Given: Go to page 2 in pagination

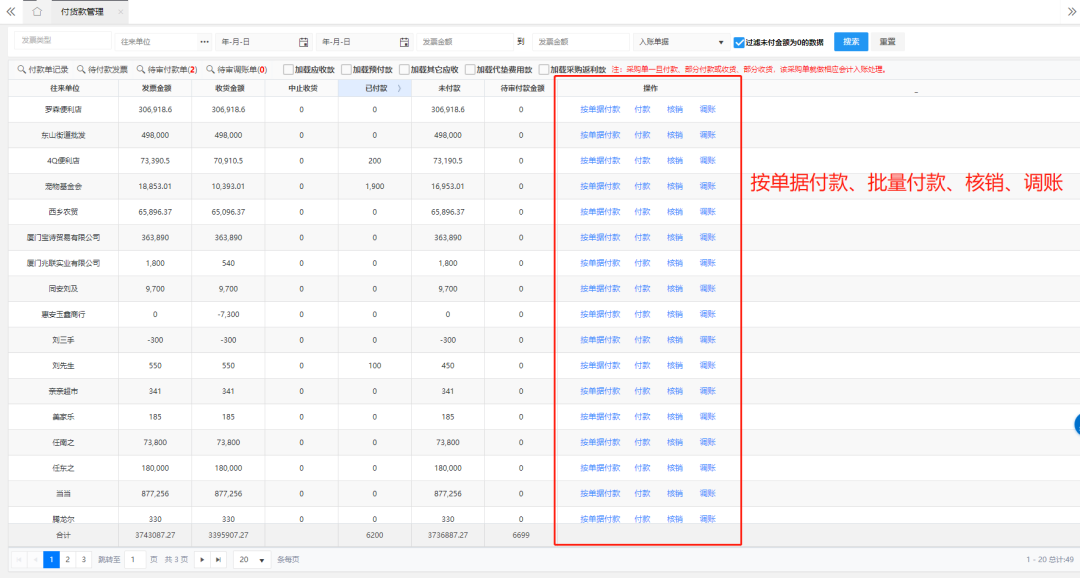Looking at the screenshot, I should coord(67,560).
